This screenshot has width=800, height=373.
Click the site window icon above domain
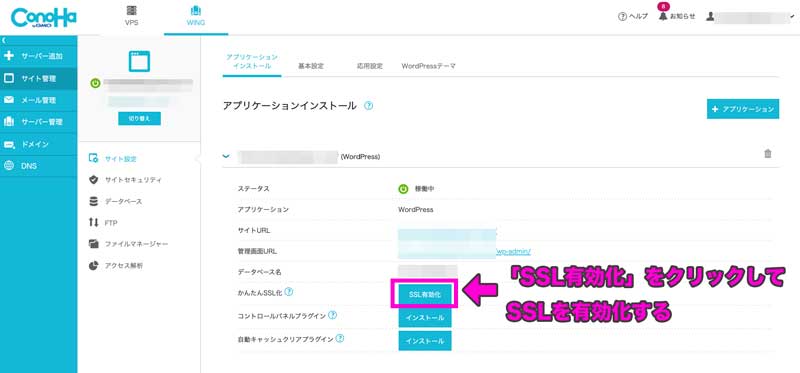(x=139, y=61)
